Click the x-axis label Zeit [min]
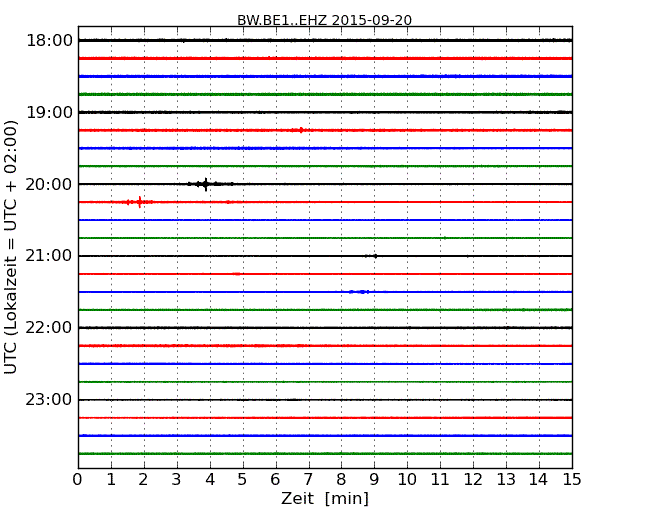The height and width of the screenshot is (520, 650). point(325,498)
